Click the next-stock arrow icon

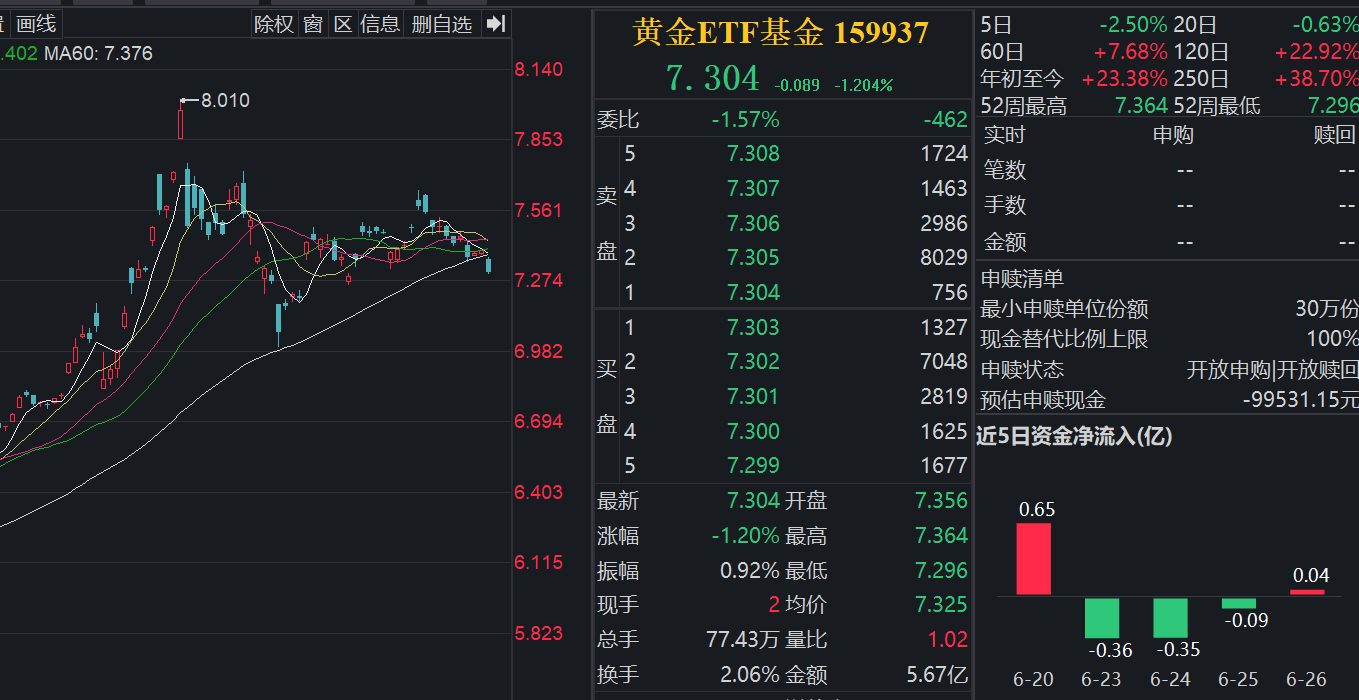(x=495, y=23)
